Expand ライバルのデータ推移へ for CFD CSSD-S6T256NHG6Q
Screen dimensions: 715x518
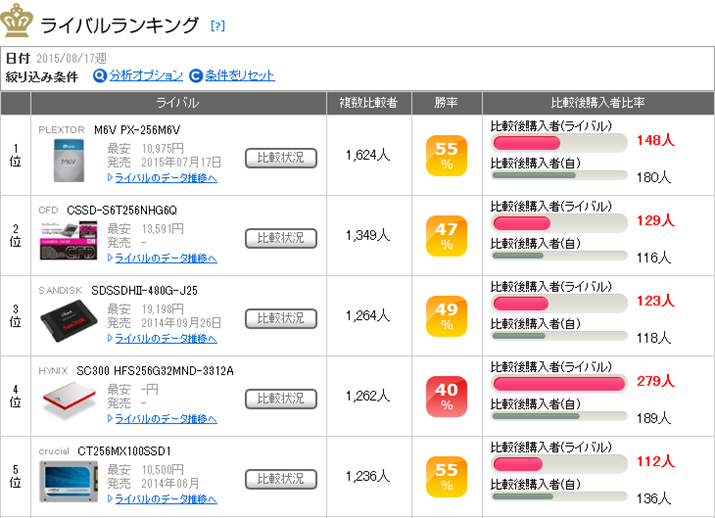point(162,258)
